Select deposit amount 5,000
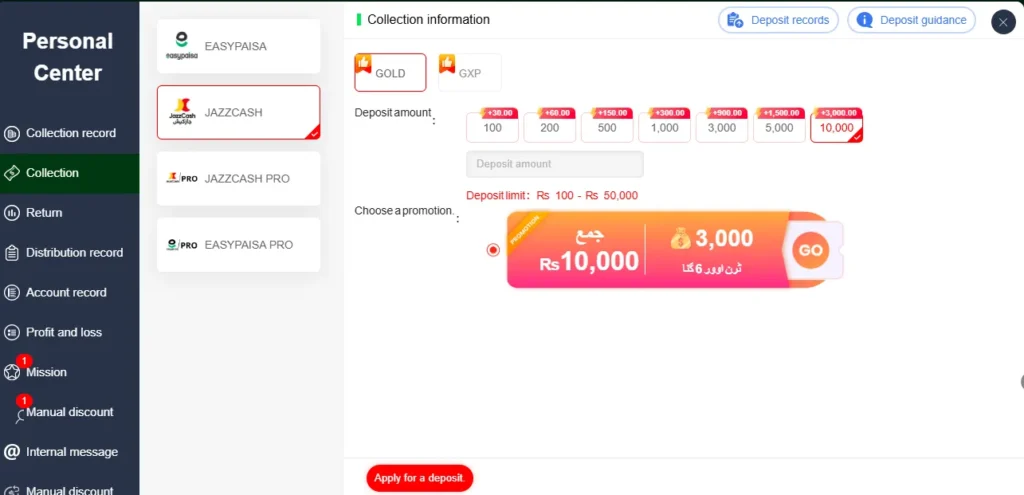1024x495 pixels. click(779, 127)
